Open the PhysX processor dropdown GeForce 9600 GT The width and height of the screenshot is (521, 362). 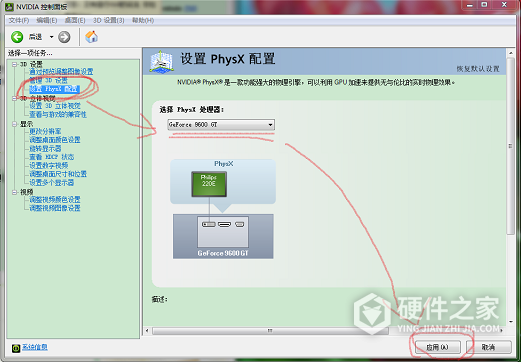coord(221,125)
